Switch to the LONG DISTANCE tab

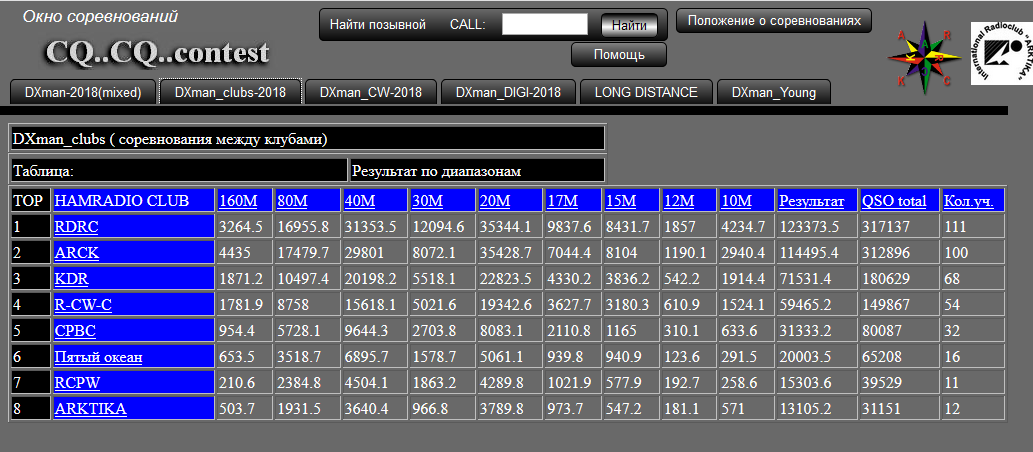point(646,92)
